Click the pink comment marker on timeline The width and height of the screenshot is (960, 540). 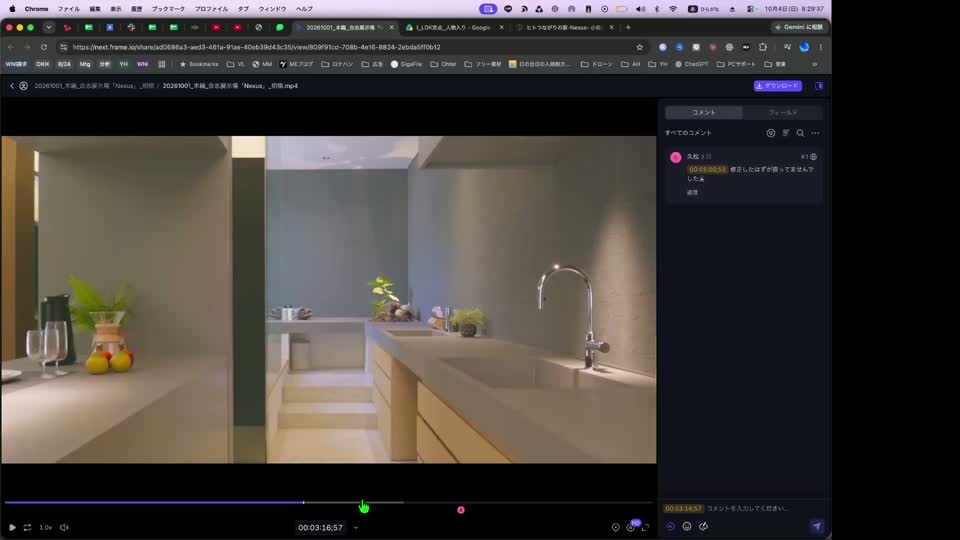point(461,509)
